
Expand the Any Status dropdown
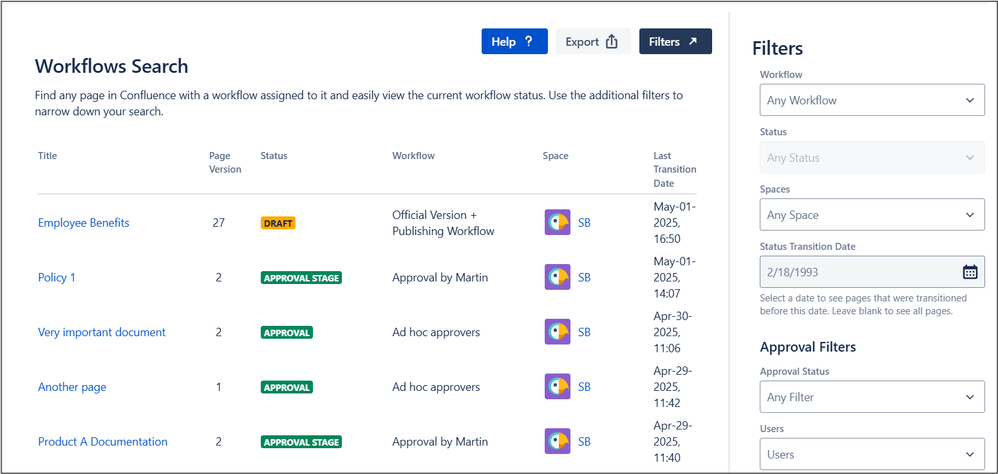pos(872,157)
